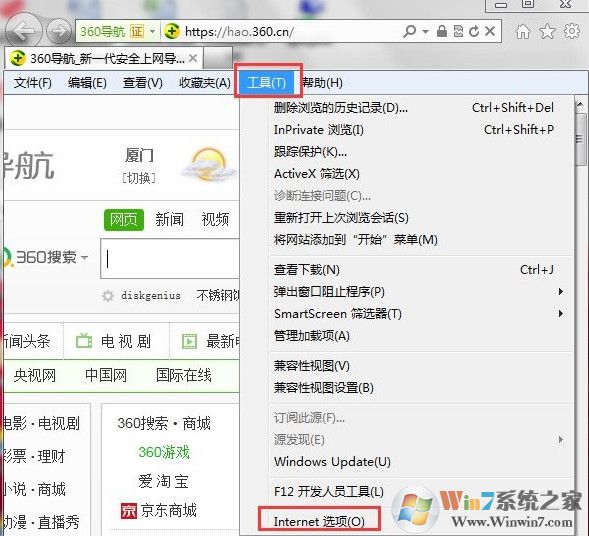Expand the 360导航 certificate dropdown arrow
Viewport: 589px width, 536px height.
tap(153, 31)
